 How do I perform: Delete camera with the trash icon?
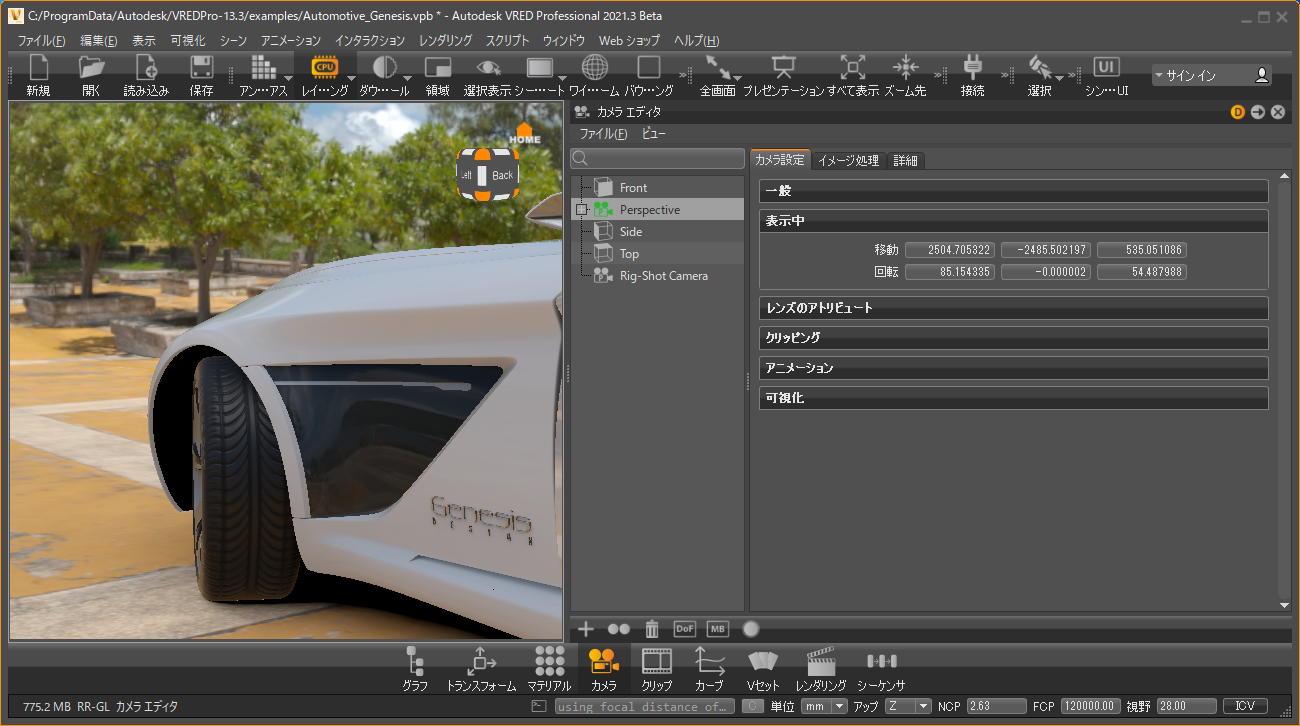[x=652, y=629]
